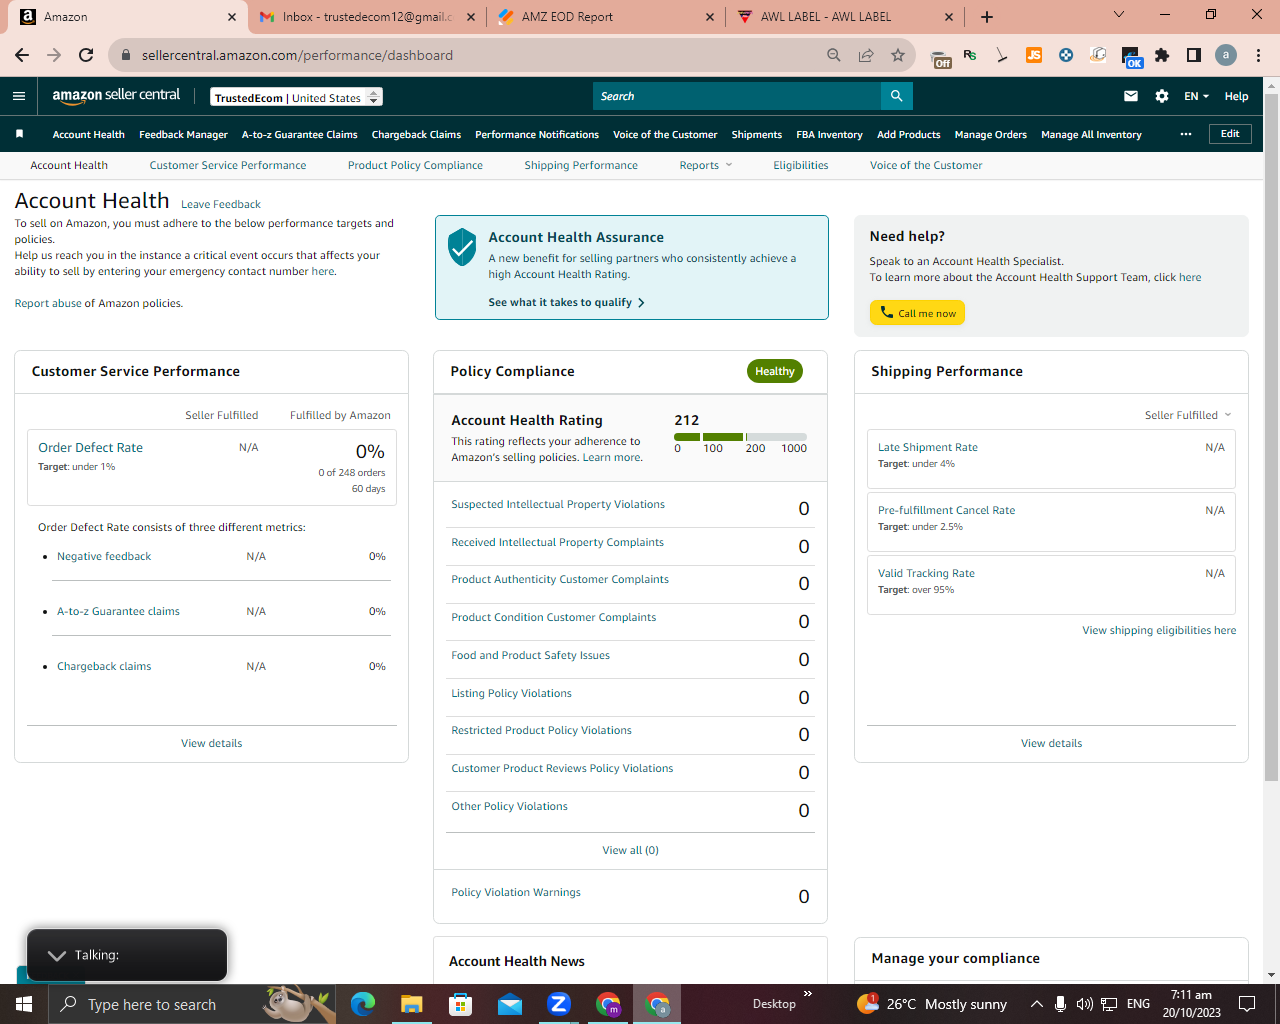
Task: Click View all (0) under Policy Compliance
Action: (x=630, y=850)
